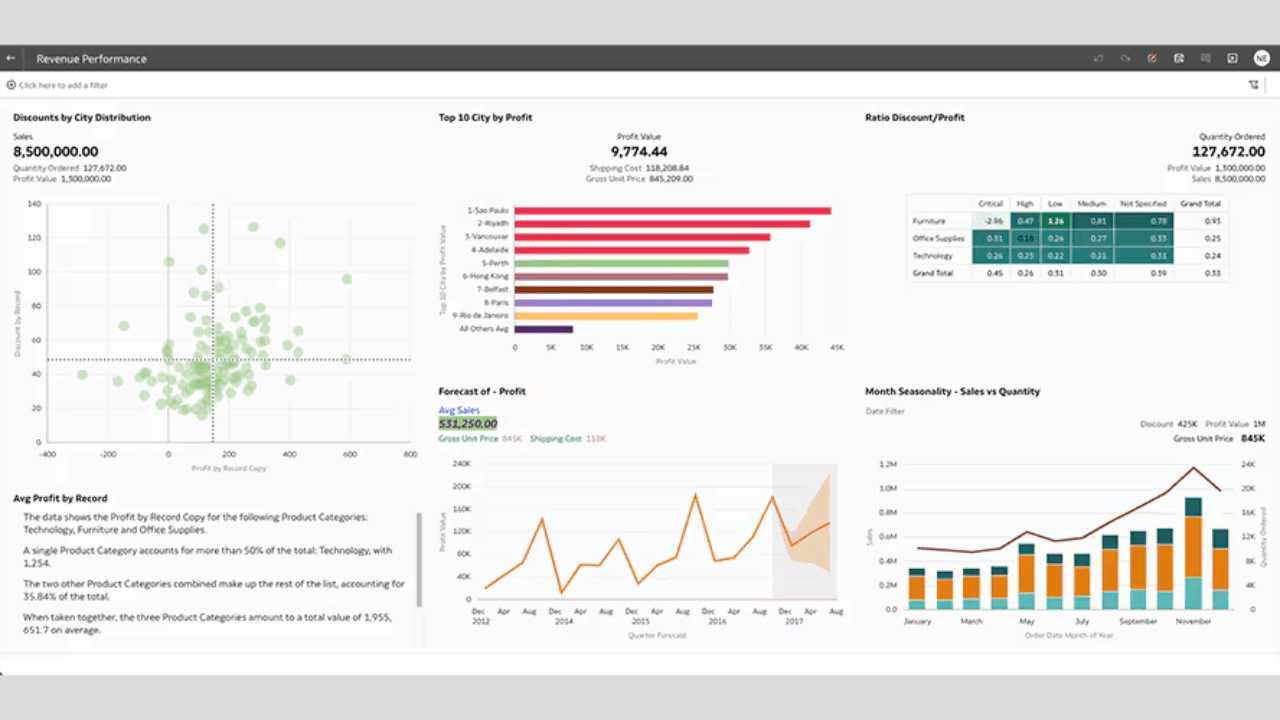Click the Shipping Cost 118K label
The image size is (1280, 720).
click(567, 438)
